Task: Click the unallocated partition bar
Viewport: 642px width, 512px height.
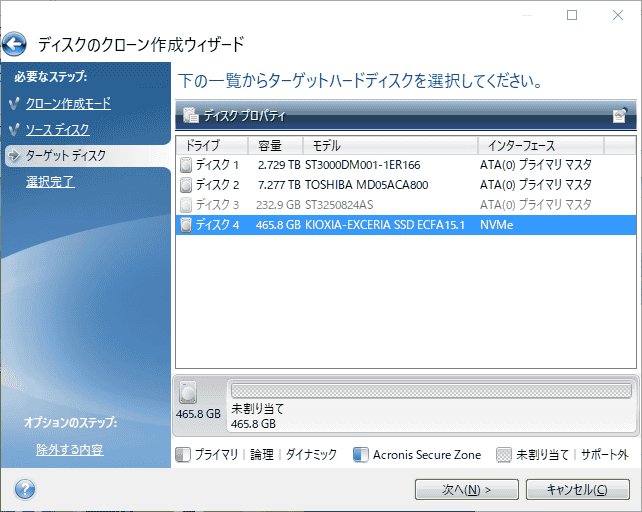Action: tap(431, 391)
